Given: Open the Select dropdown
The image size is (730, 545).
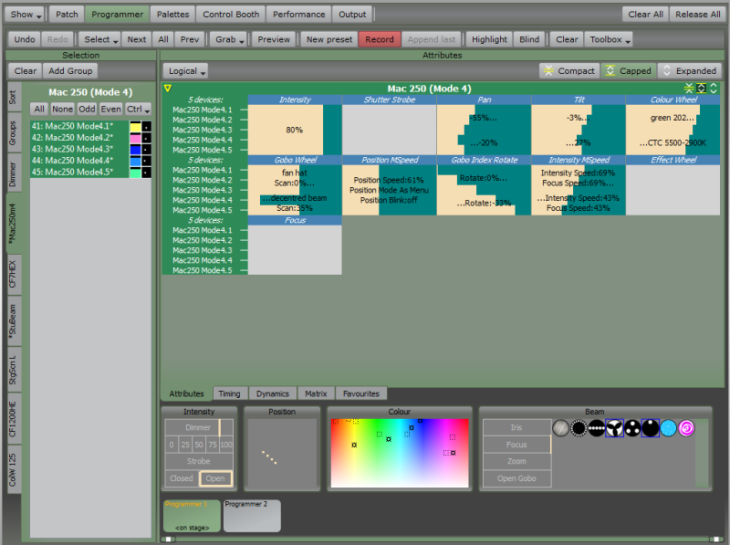Looking at the screenshot, I should pyautogui.click(x=100, y=40).
